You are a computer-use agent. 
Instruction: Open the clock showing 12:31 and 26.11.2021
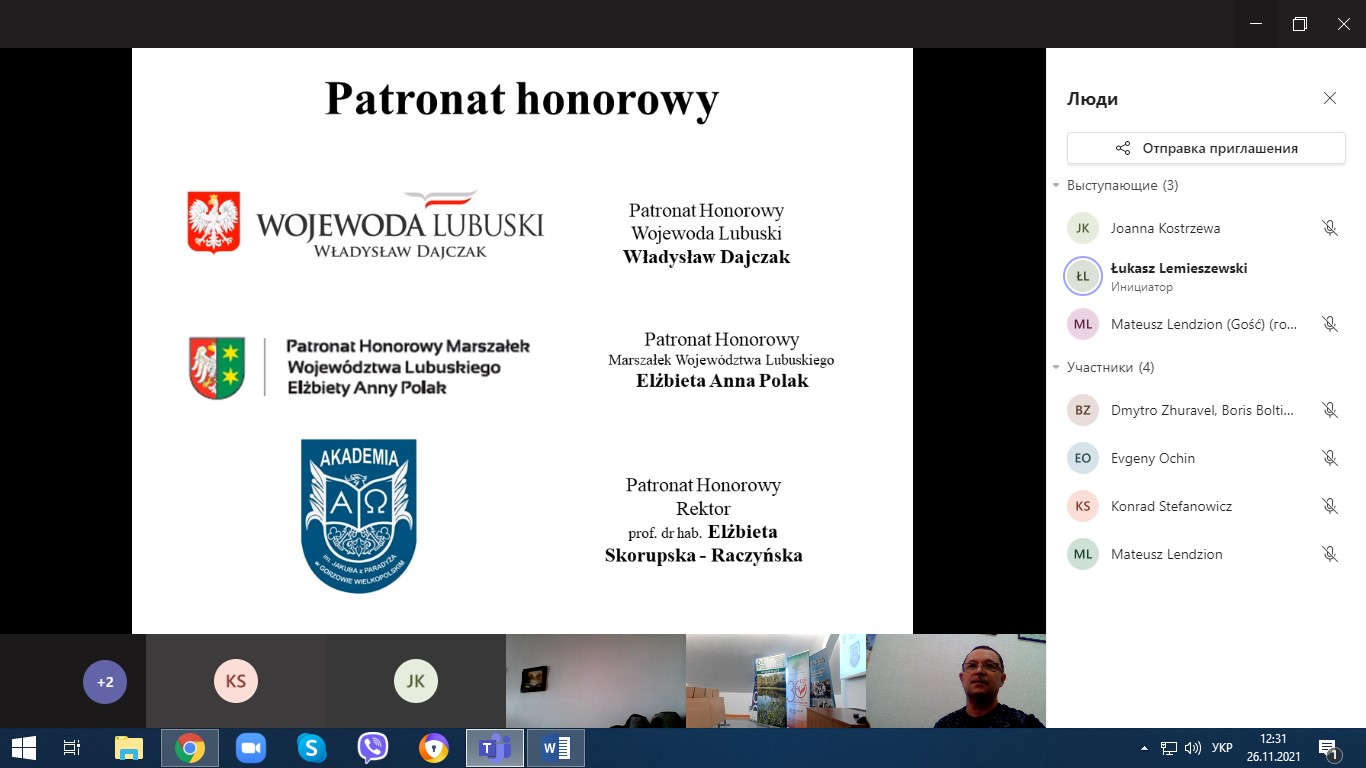1273,748
